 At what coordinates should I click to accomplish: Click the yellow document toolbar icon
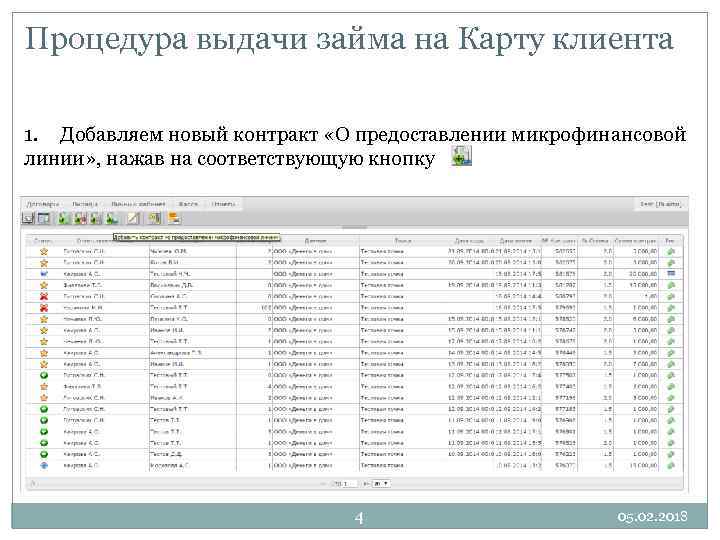pos(155,218)
